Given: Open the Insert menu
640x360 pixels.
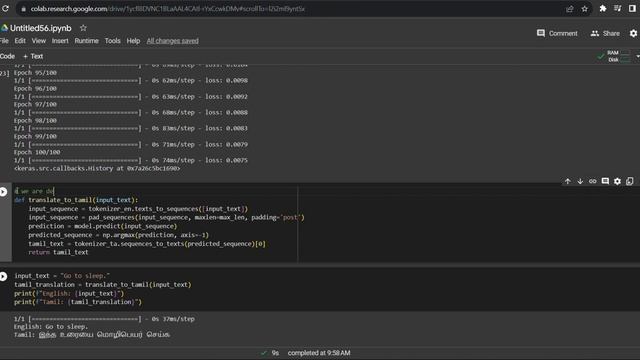Looking at the screenshot, I should pos(60,41).
